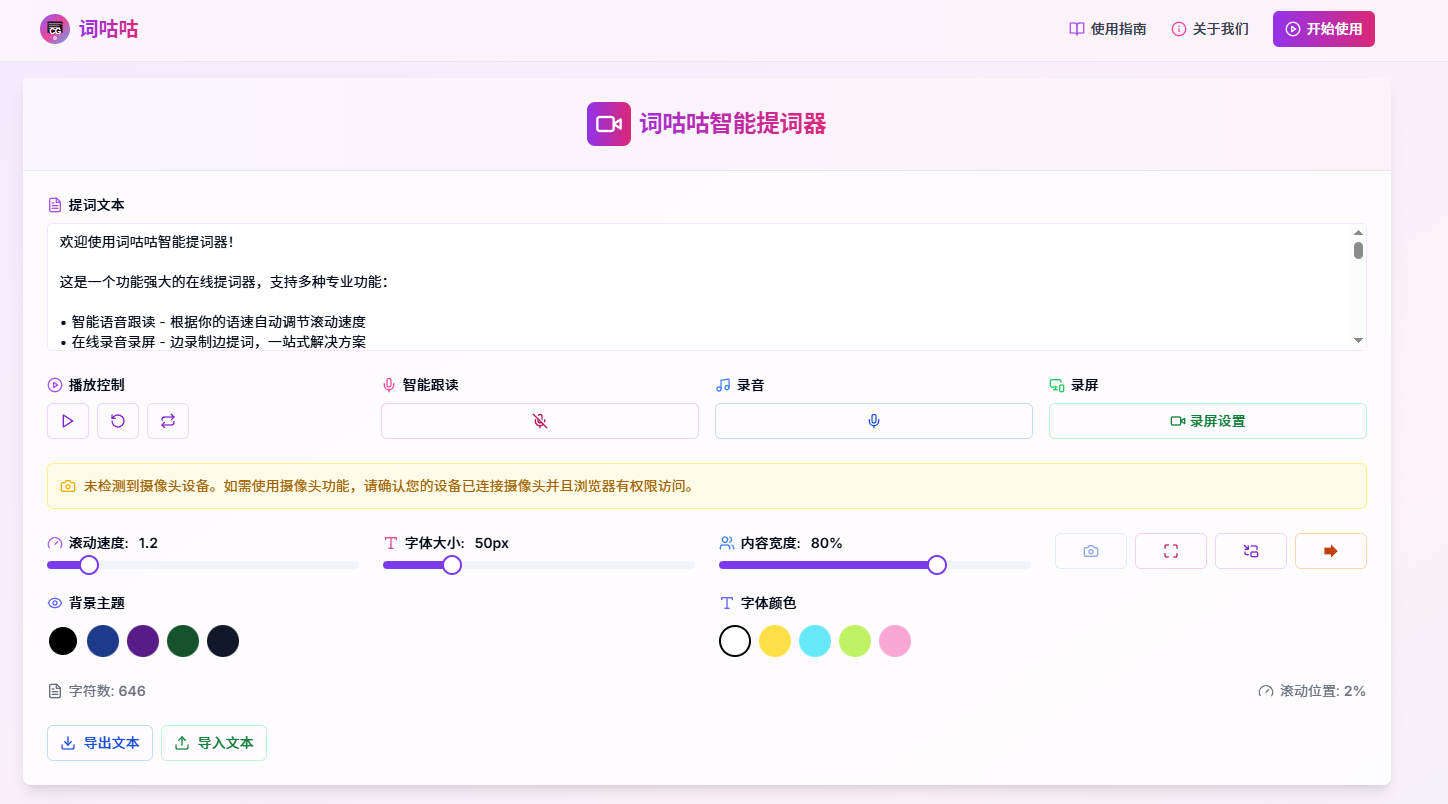Export text via 导出文本

coord(100,742)
